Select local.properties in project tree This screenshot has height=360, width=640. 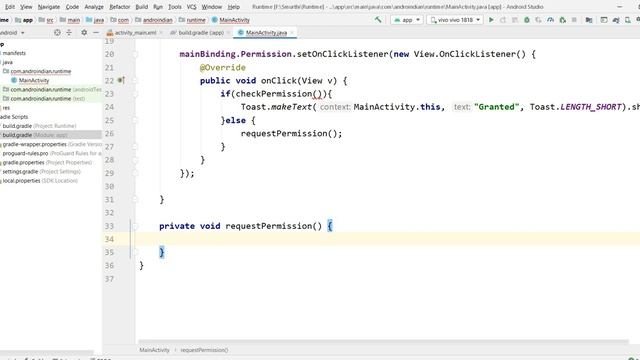point(40,180)
